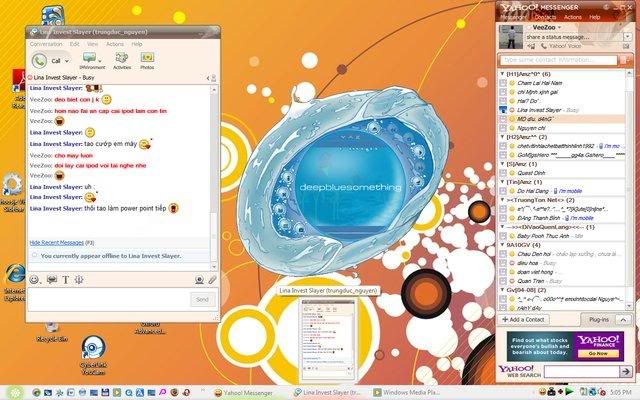Collapse the TruongTon.Net (2) contact group
Image resolution: width=640 pixels, height=400 pixels.
(502, 200)
